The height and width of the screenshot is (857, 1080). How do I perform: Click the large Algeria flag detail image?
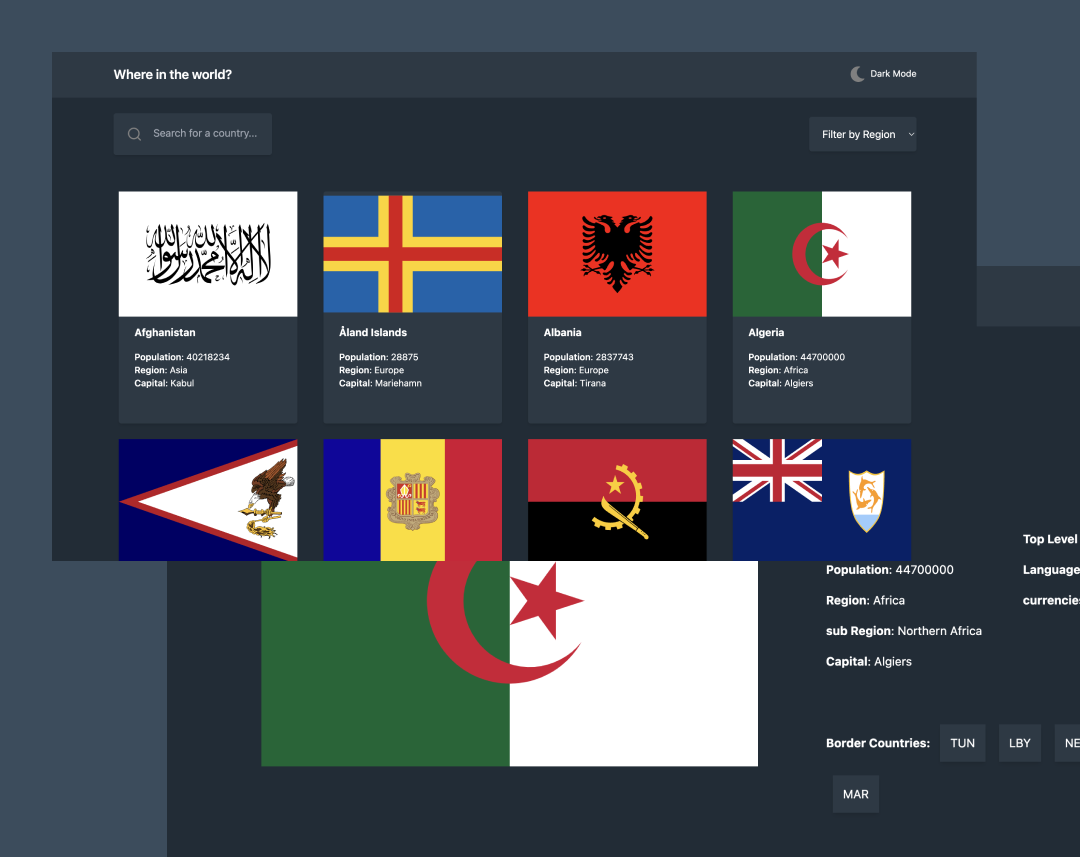509,663
